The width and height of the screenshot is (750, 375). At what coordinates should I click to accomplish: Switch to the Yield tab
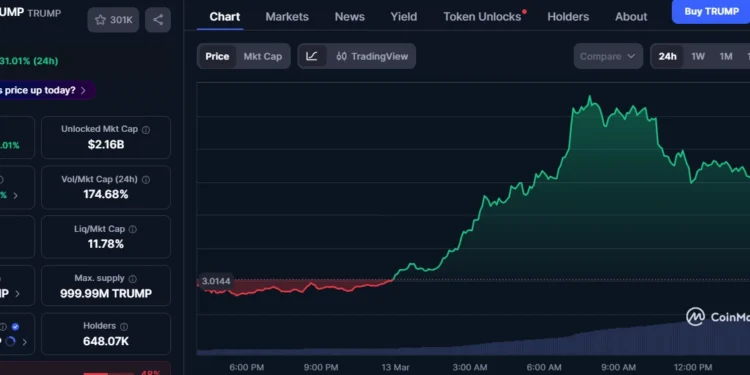point(404,17)
